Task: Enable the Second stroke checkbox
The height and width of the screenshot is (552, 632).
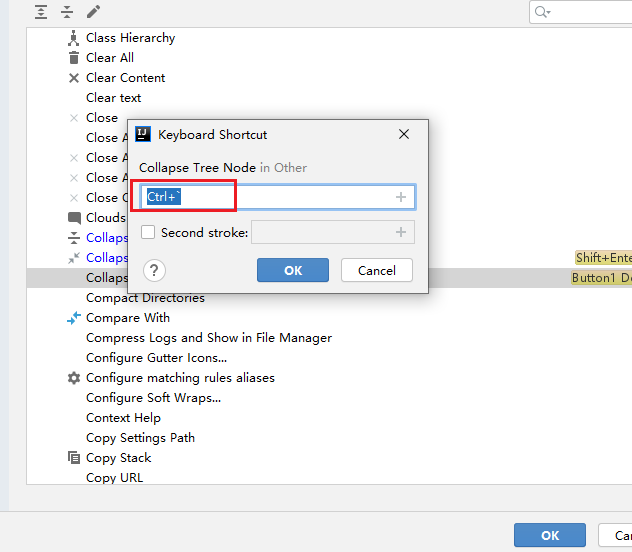Action: (148, 232)
